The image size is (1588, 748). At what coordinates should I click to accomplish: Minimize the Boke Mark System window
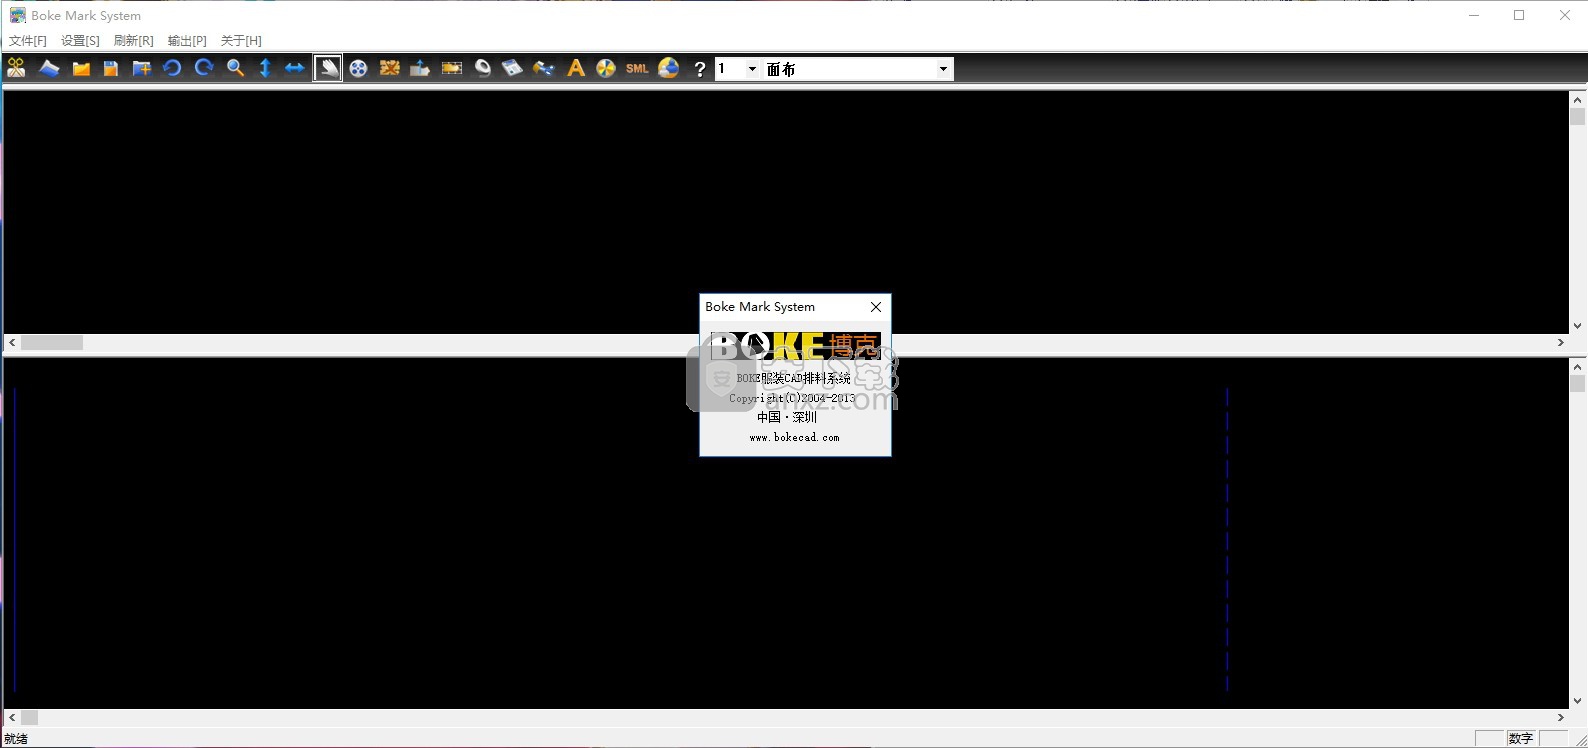pos(1474,15)
